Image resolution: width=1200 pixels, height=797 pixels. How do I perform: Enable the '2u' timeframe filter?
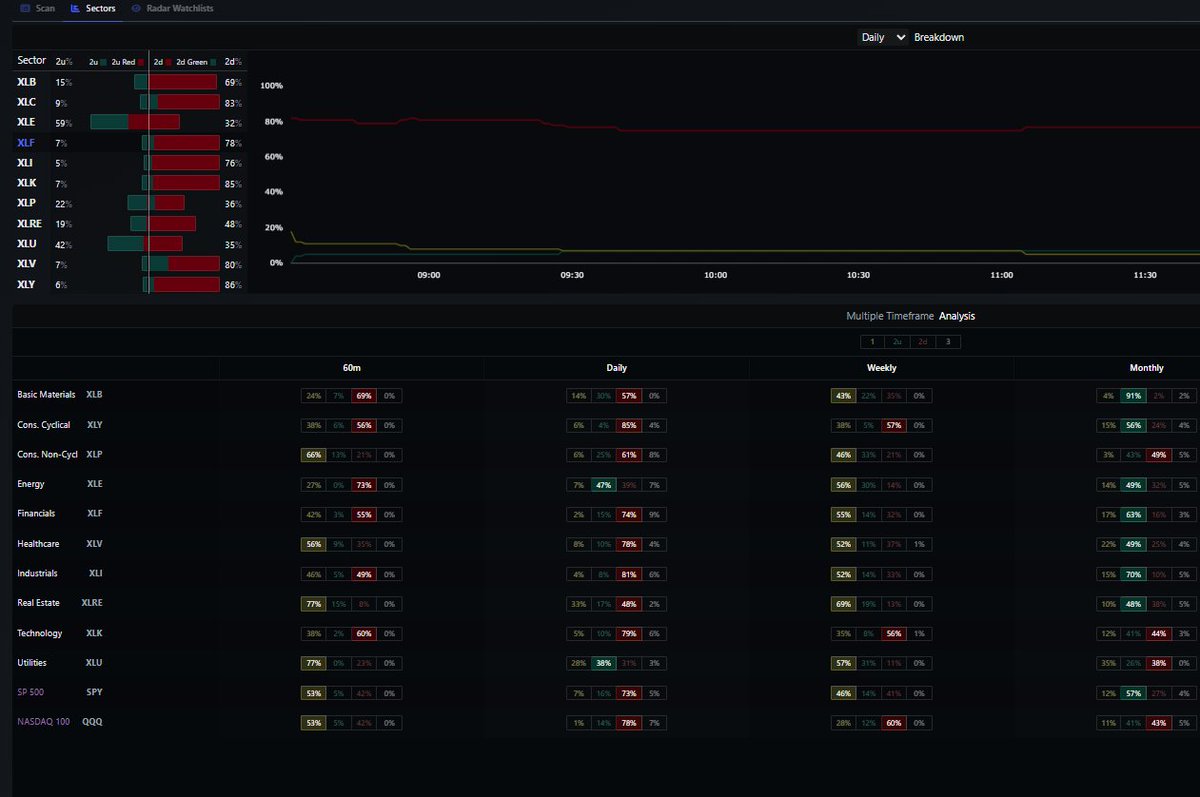click(898, 341)
